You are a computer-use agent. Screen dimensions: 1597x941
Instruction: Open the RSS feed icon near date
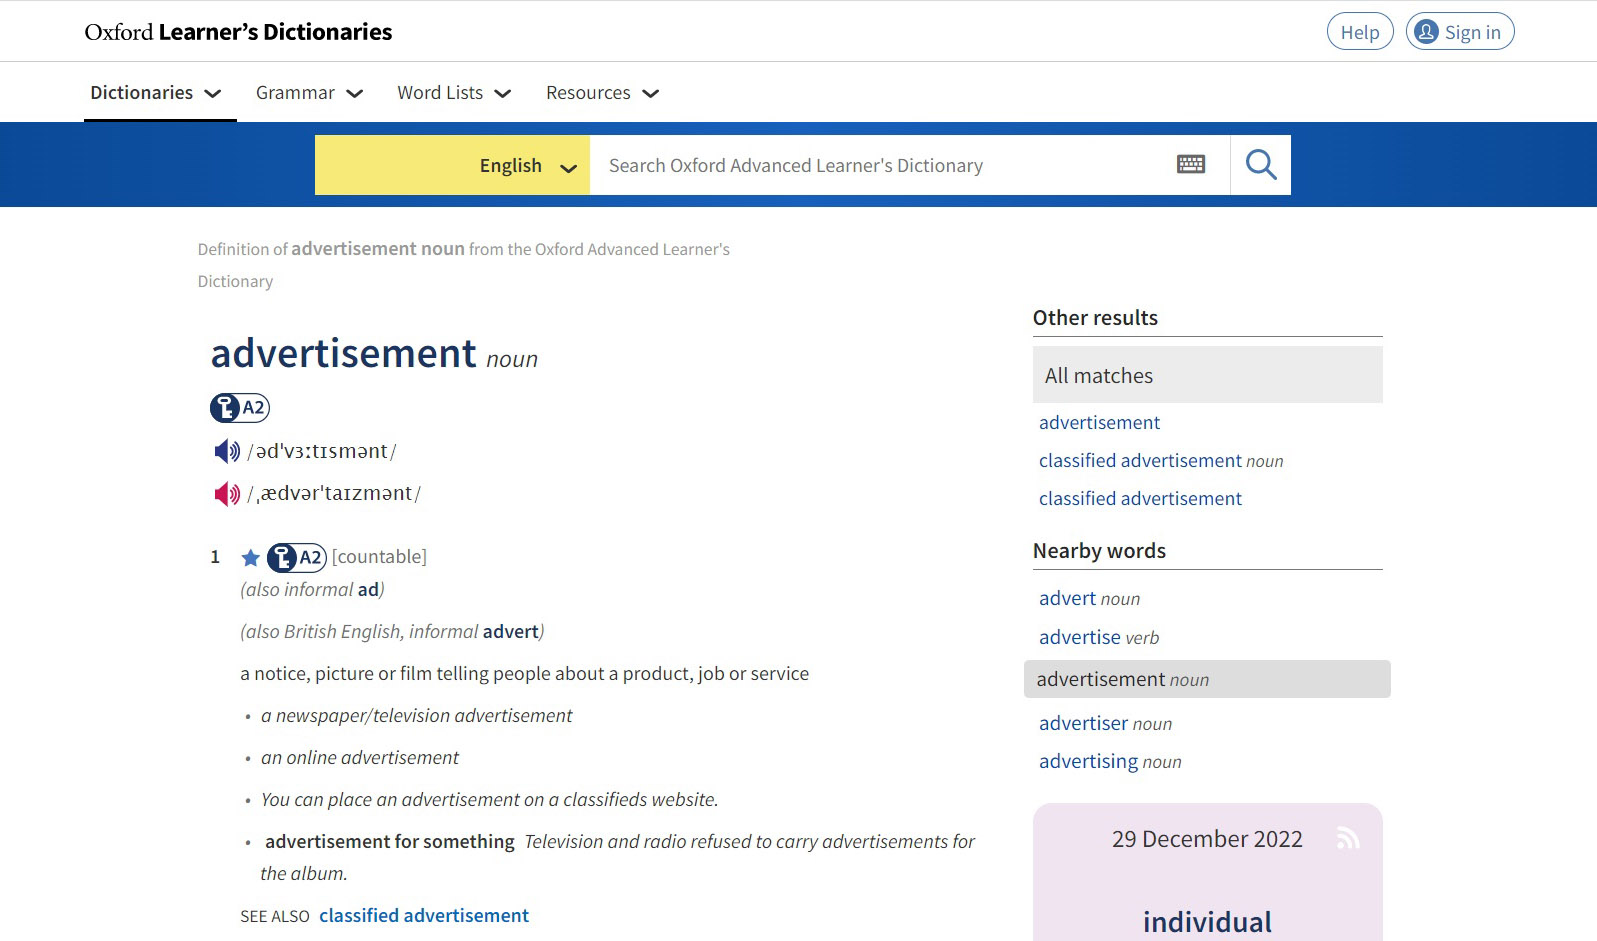1348,838
